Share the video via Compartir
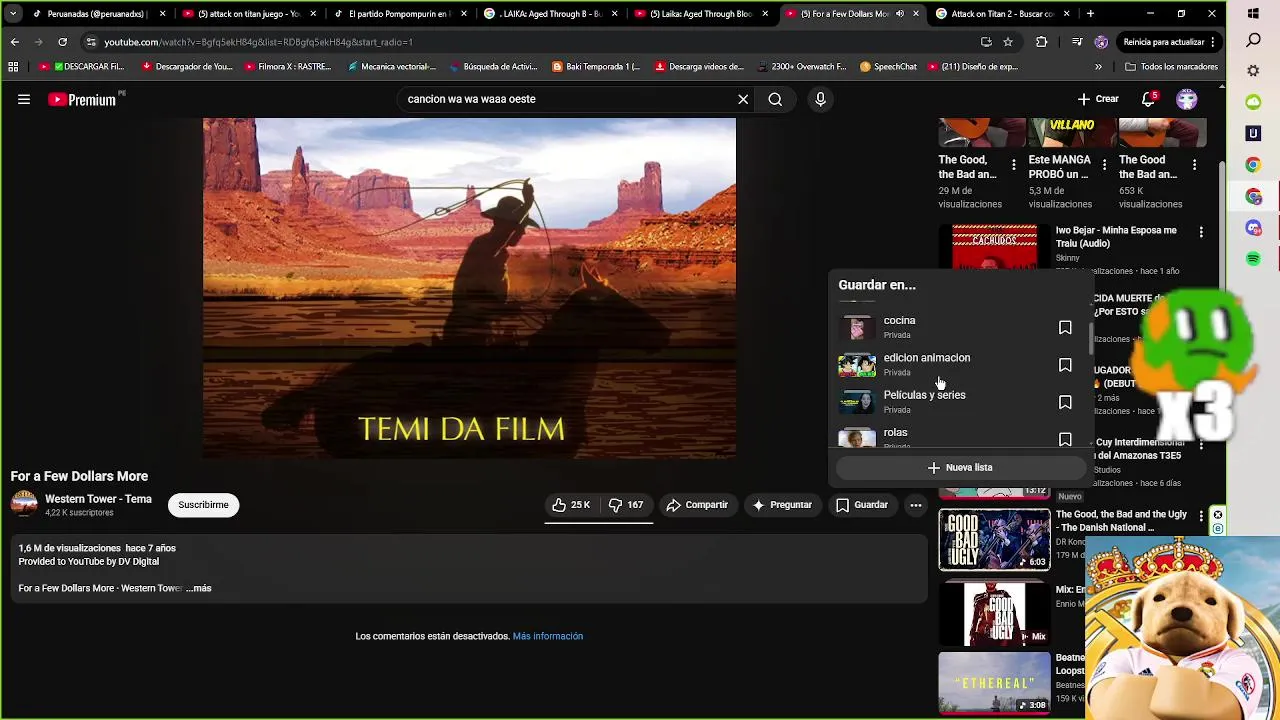The height and width of the screenshot is (720, 1280). (697, 505)
